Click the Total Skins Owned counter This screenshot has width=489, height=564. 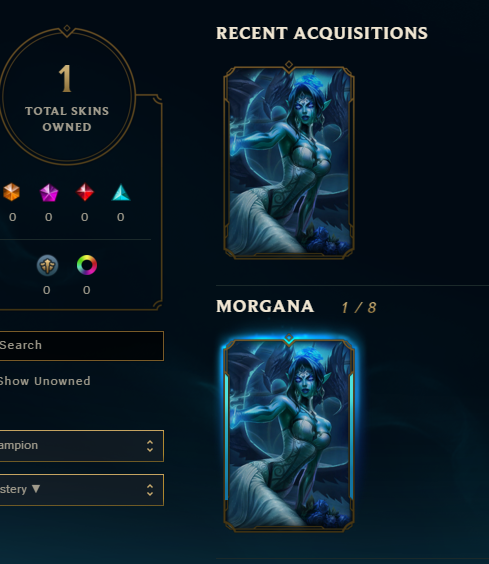click(x=67, y=97)
